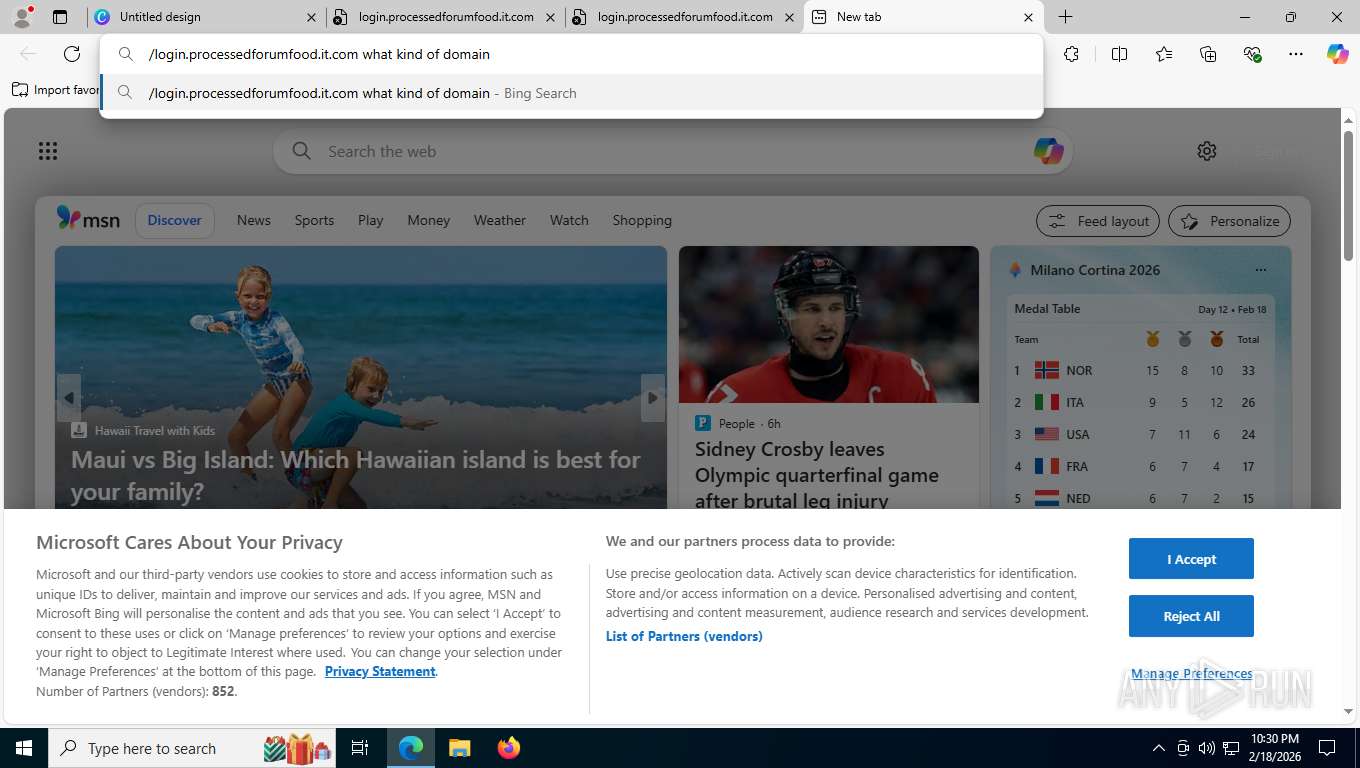Screen dimensions: 1360x768
Task: Show hidden system tray icons
Action: 1159,748
